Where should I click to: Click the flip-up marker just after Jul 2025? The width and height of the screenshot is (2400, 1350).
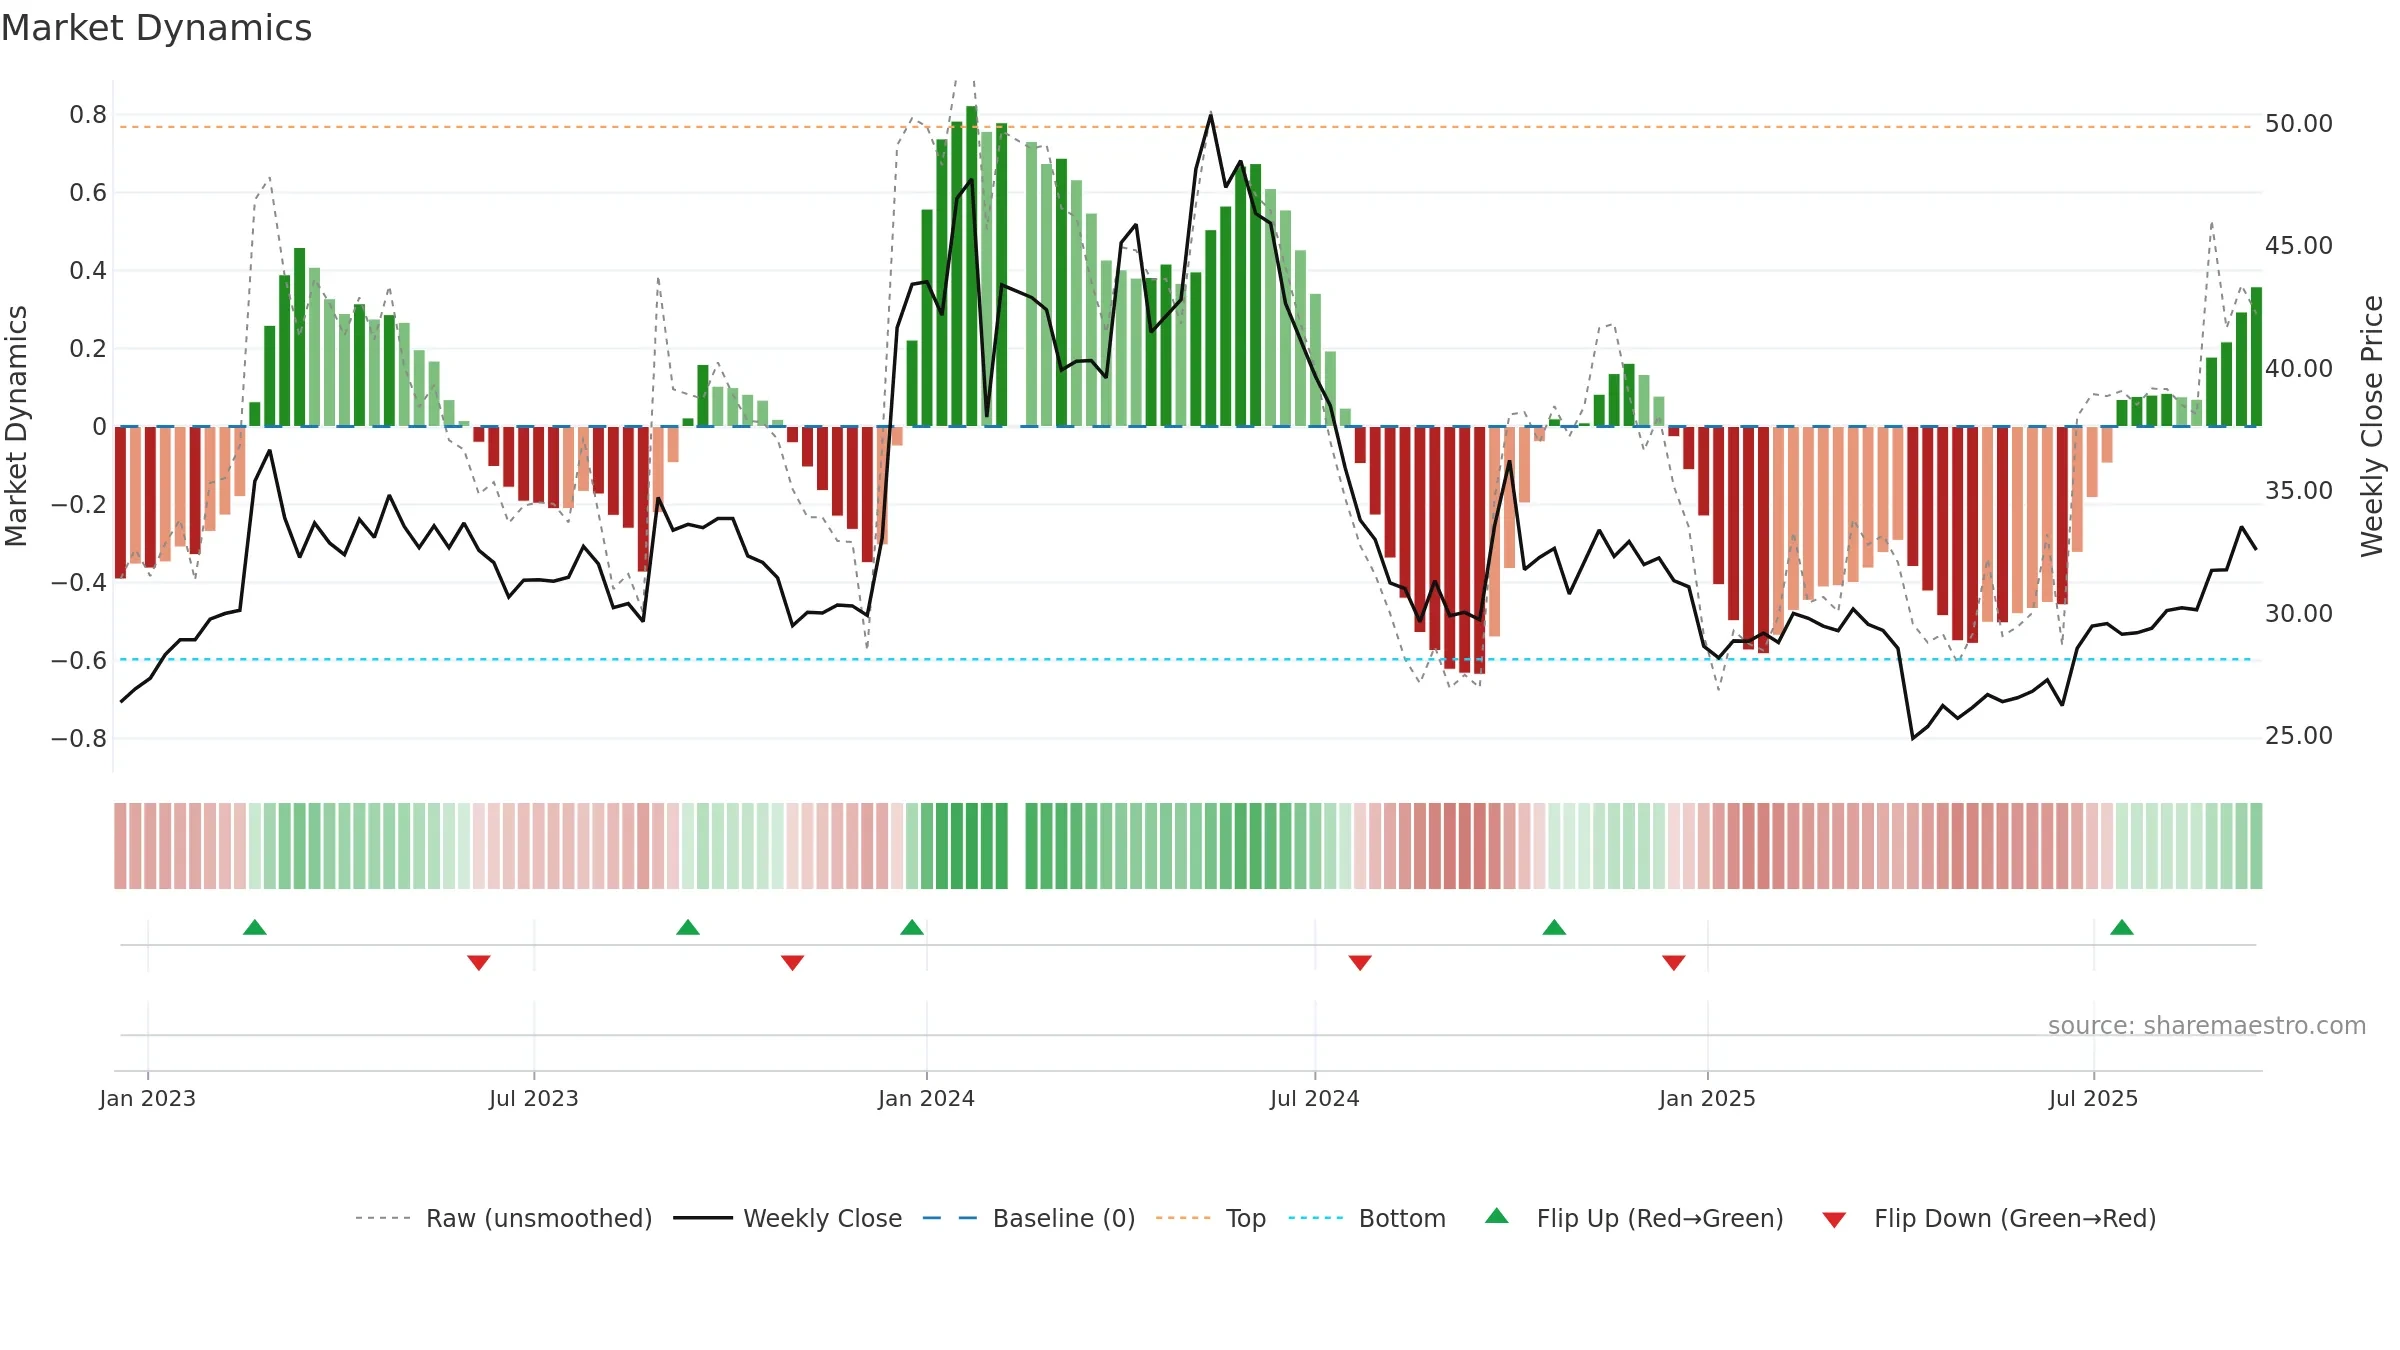[2122, 927]
